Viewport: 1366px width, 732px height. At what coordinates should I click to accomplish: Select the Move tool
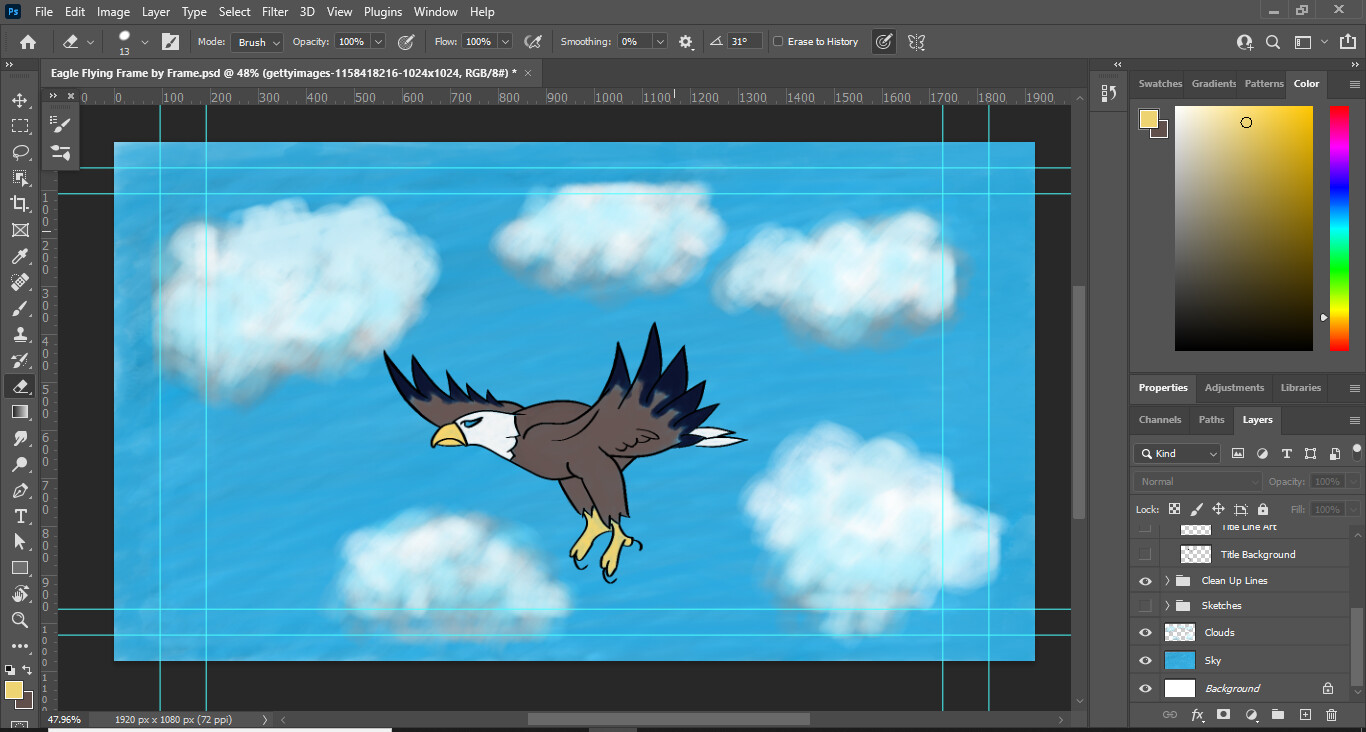(x=20, y=99)
